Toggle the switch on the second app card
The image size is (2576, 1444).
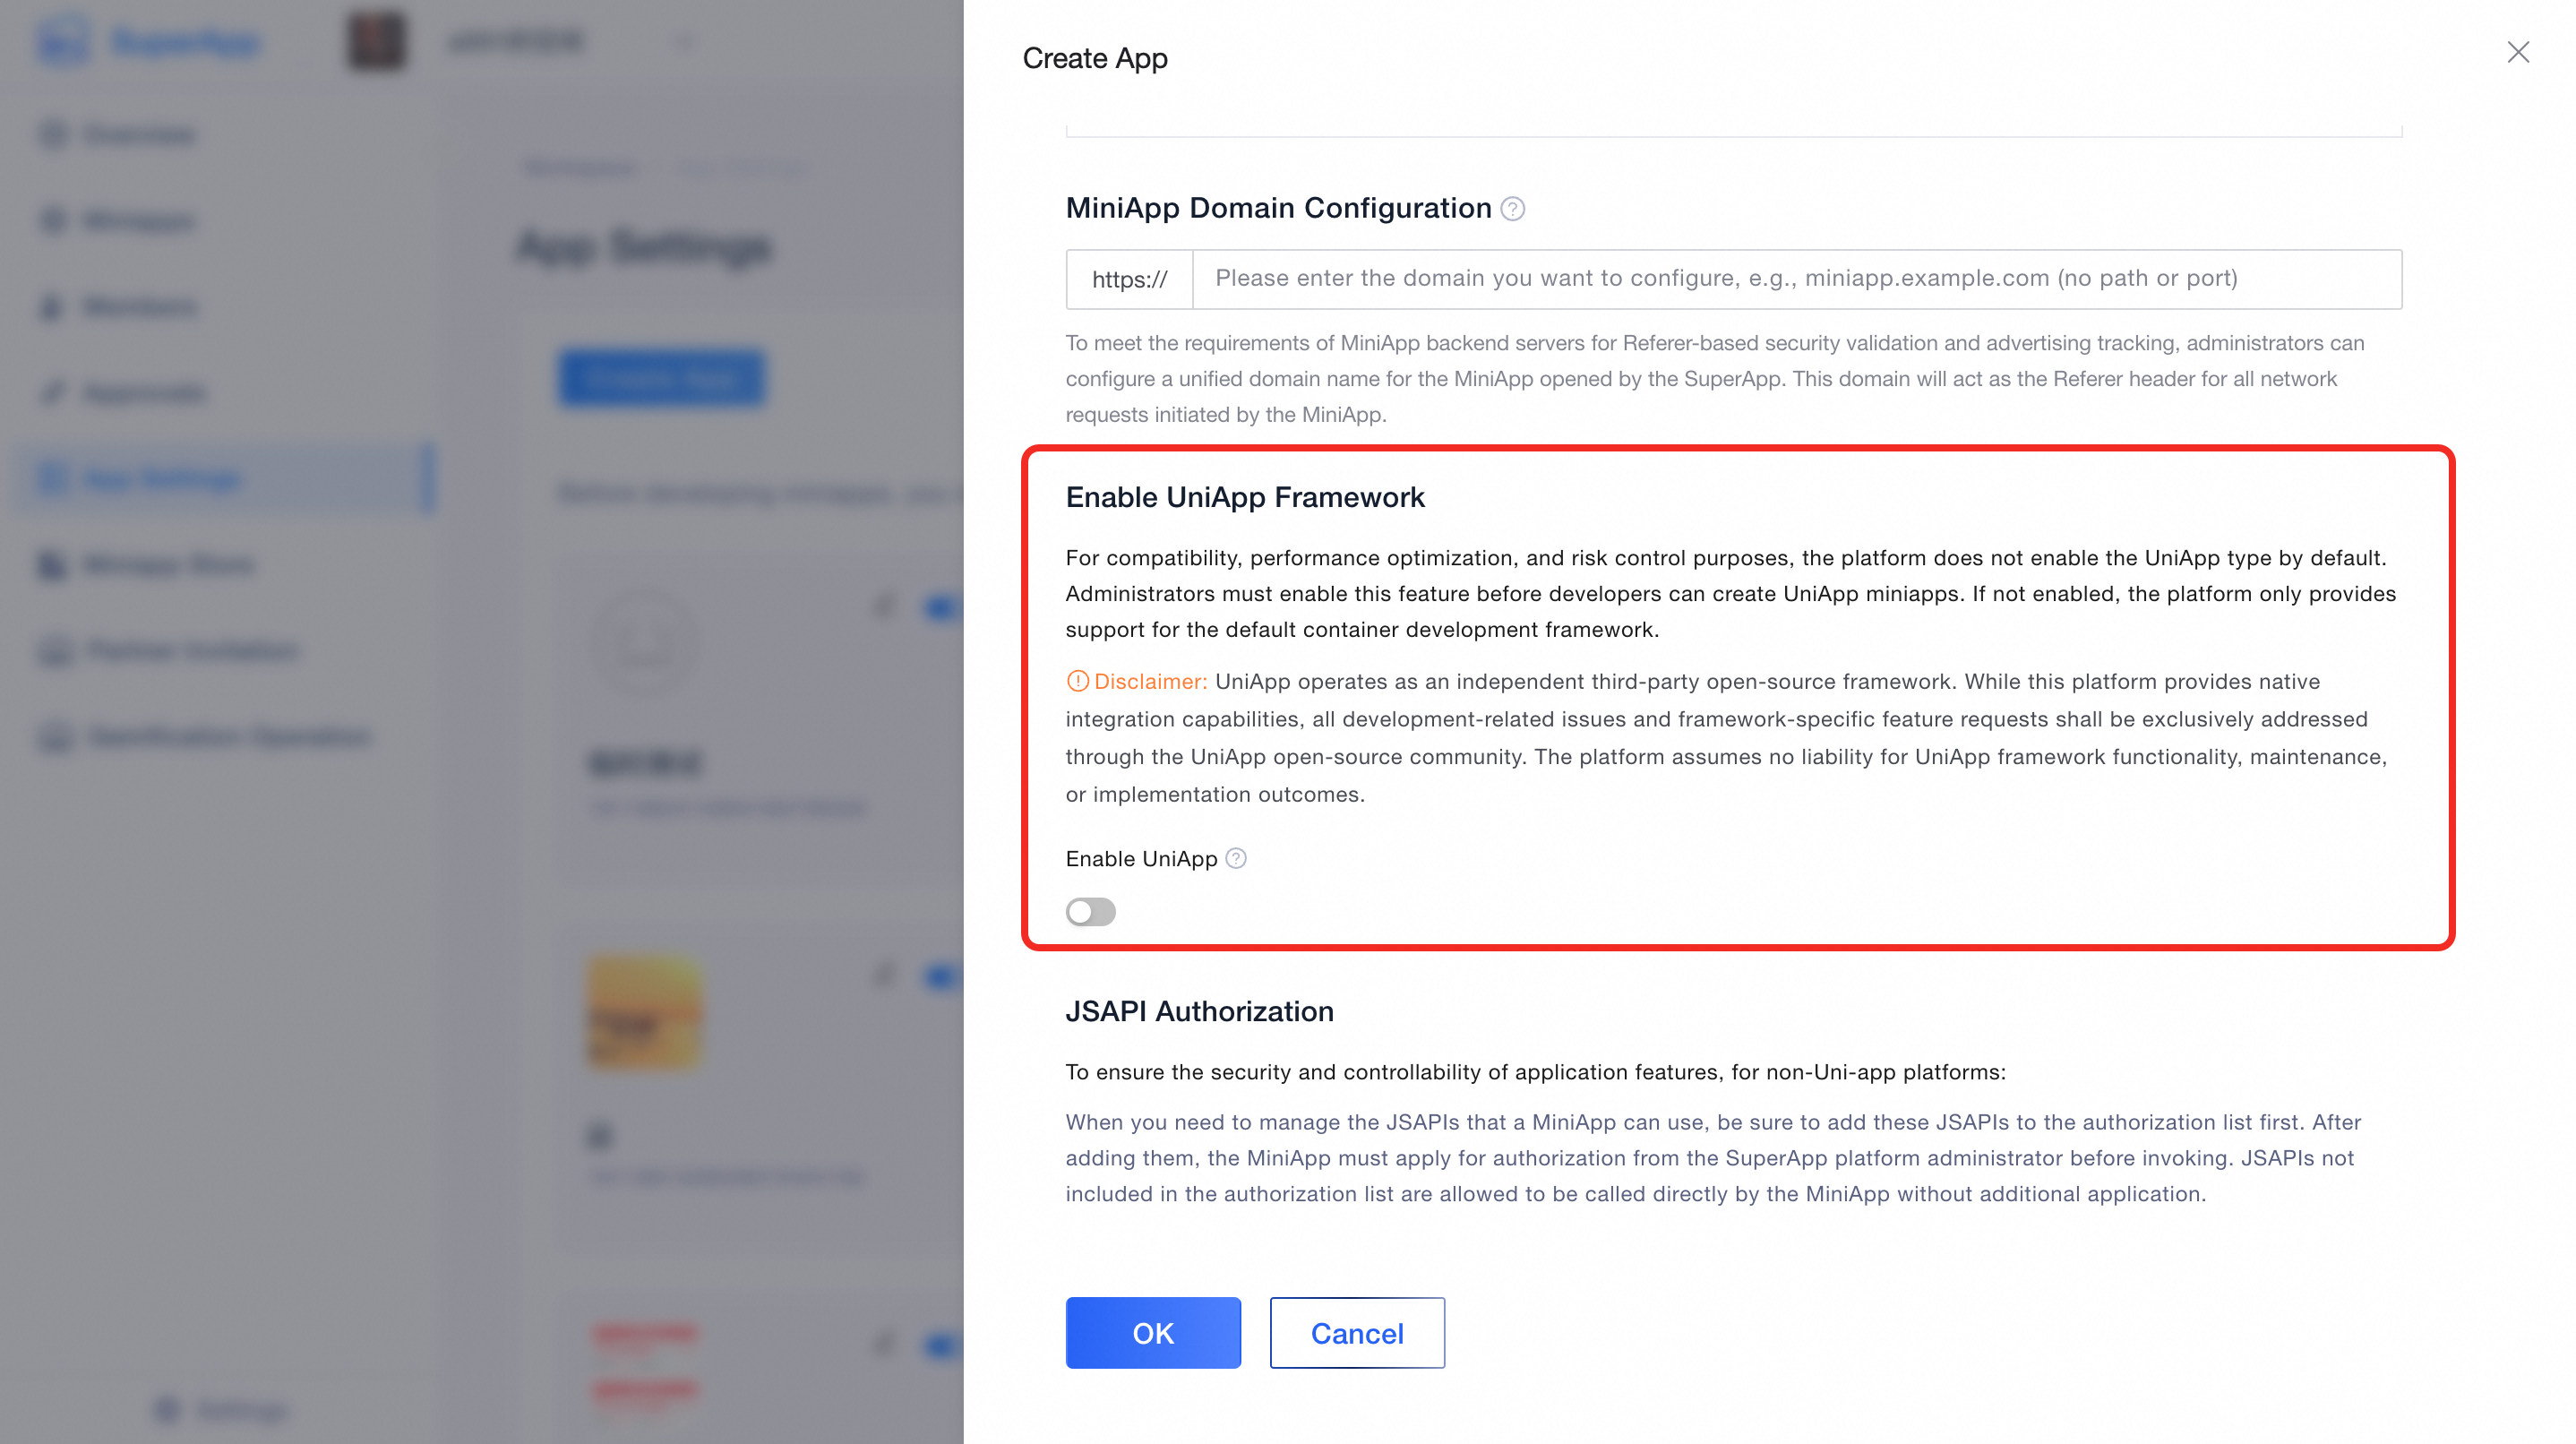(942, 976)
